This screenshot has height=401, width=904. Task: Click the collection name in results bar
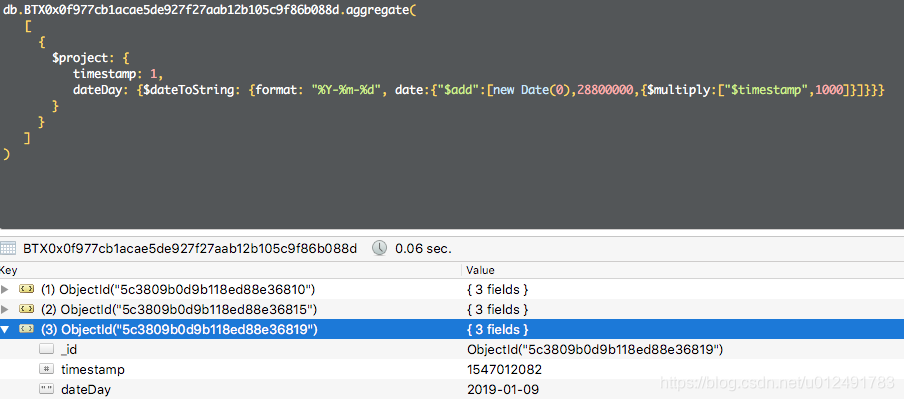[190, 248]
